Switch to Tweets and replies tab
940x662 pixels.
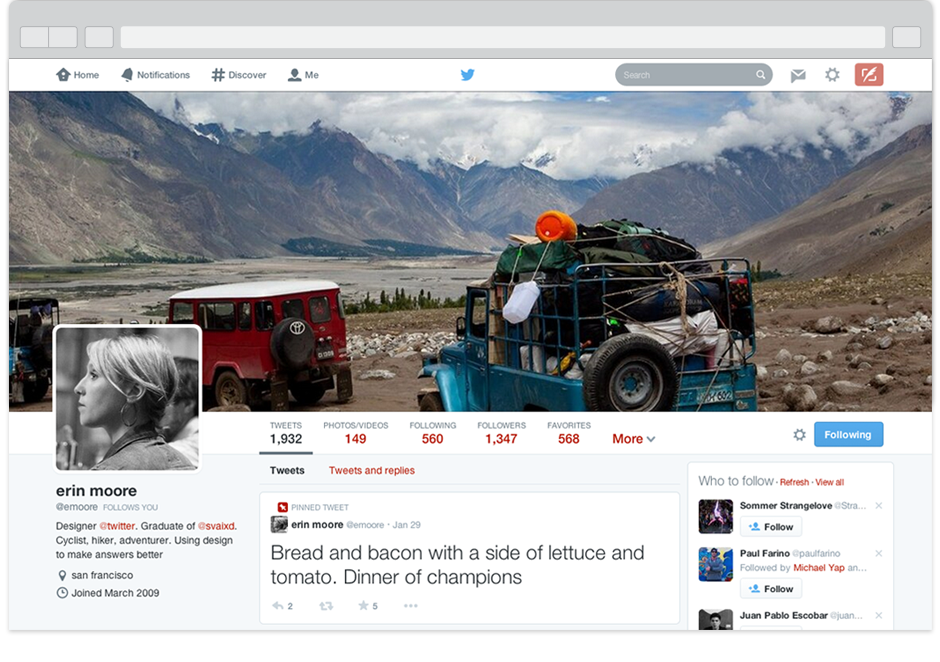click(371, 471)
